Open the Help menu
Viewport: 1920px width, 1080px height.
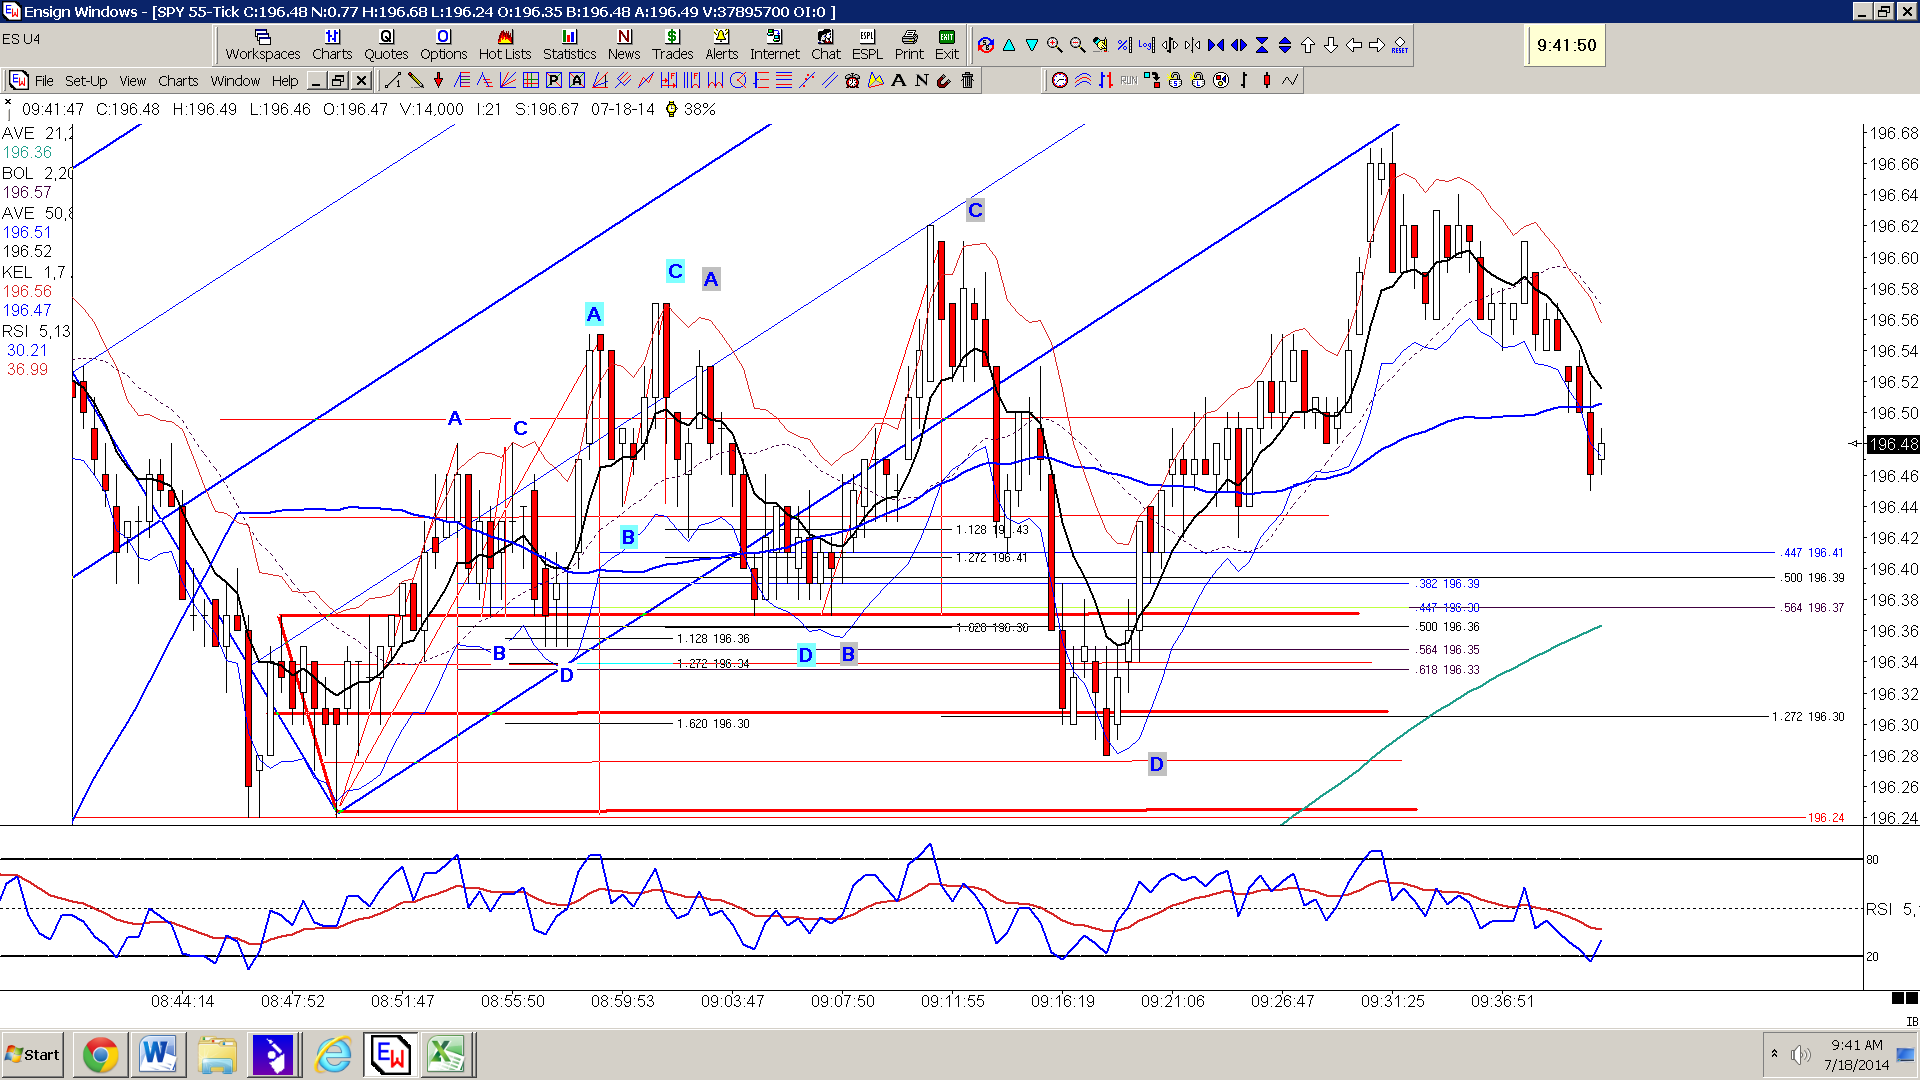tap(285, 81)
